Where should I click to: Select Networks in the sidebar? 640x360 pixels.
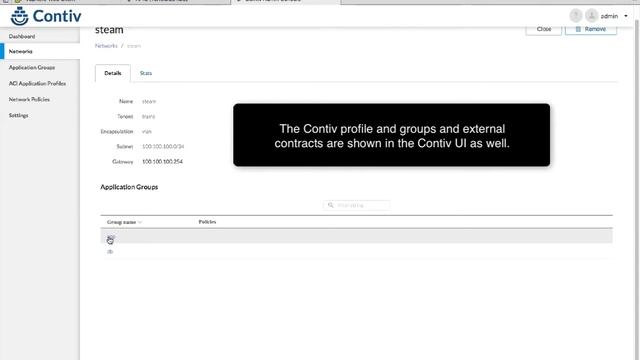[x=40, y=51]
